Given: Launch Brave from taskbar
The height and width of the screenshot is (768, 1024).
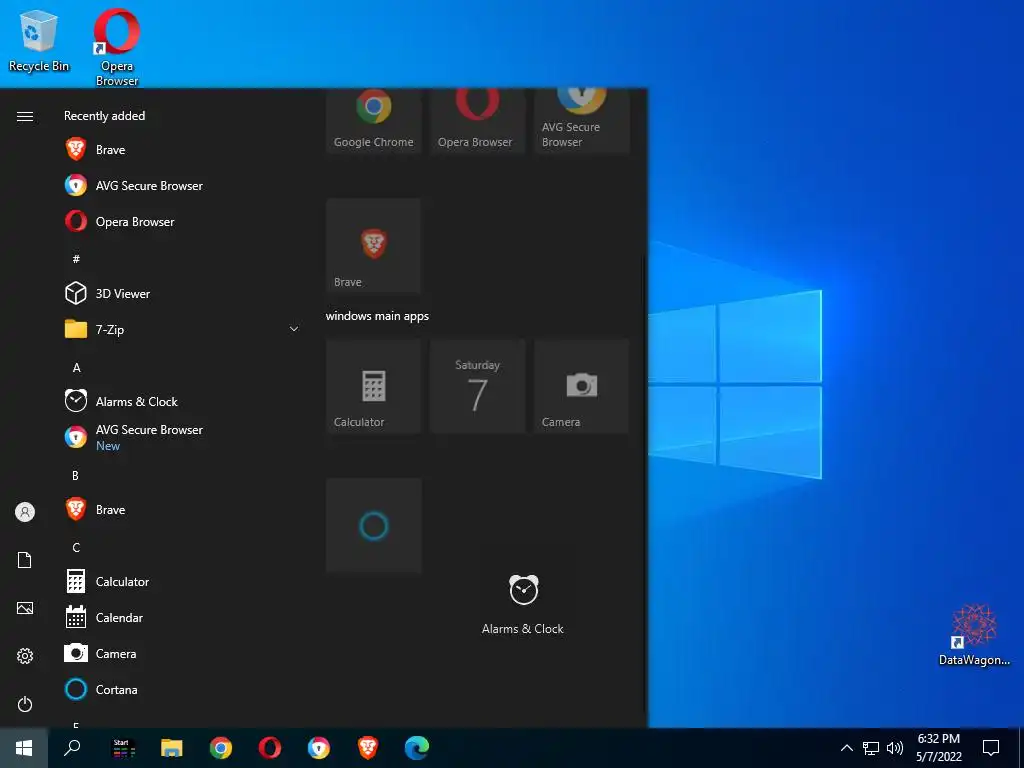Looking at the screenshot, I should tap(368, 748).
